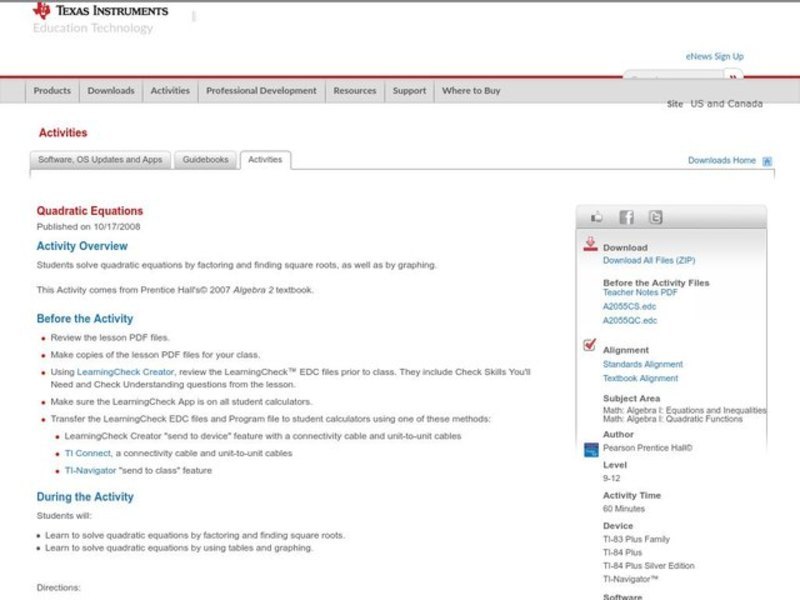Click the eNews Sign Up link
The width and height of the screenshot is (800, 600).
(714, 57)
